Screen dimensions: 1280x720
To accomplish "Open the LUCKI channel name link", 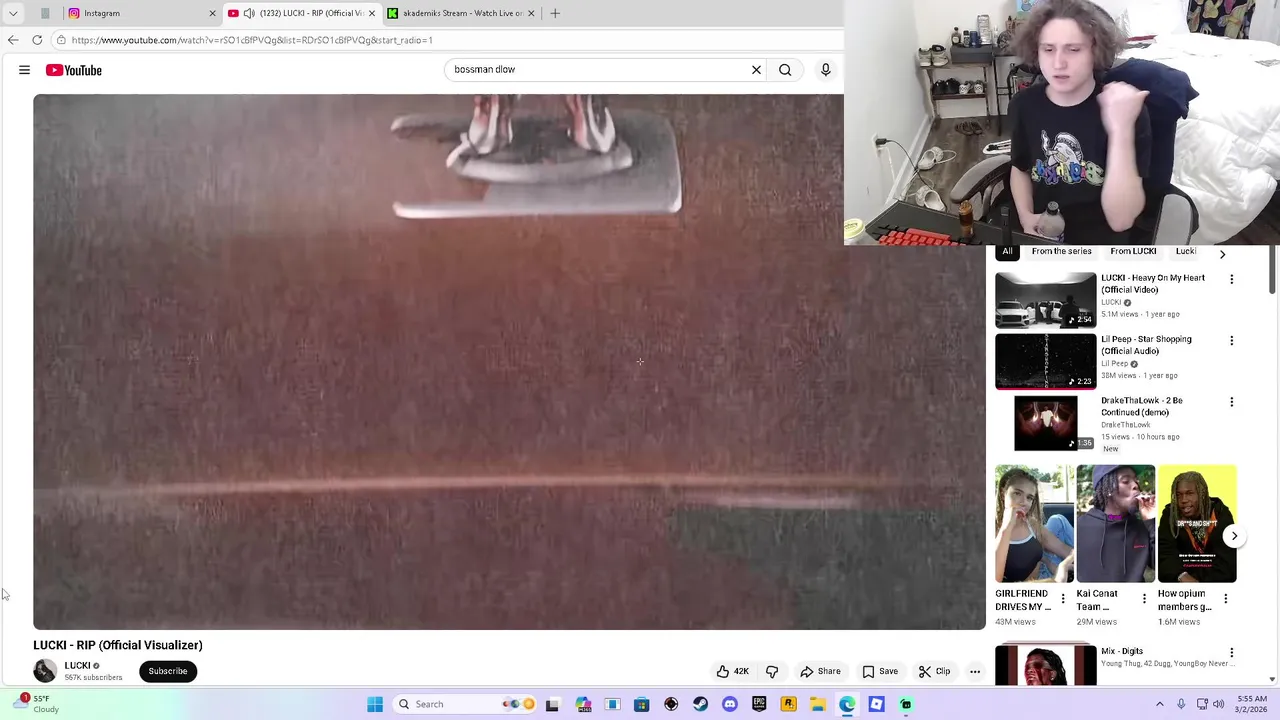I will 77,665.
